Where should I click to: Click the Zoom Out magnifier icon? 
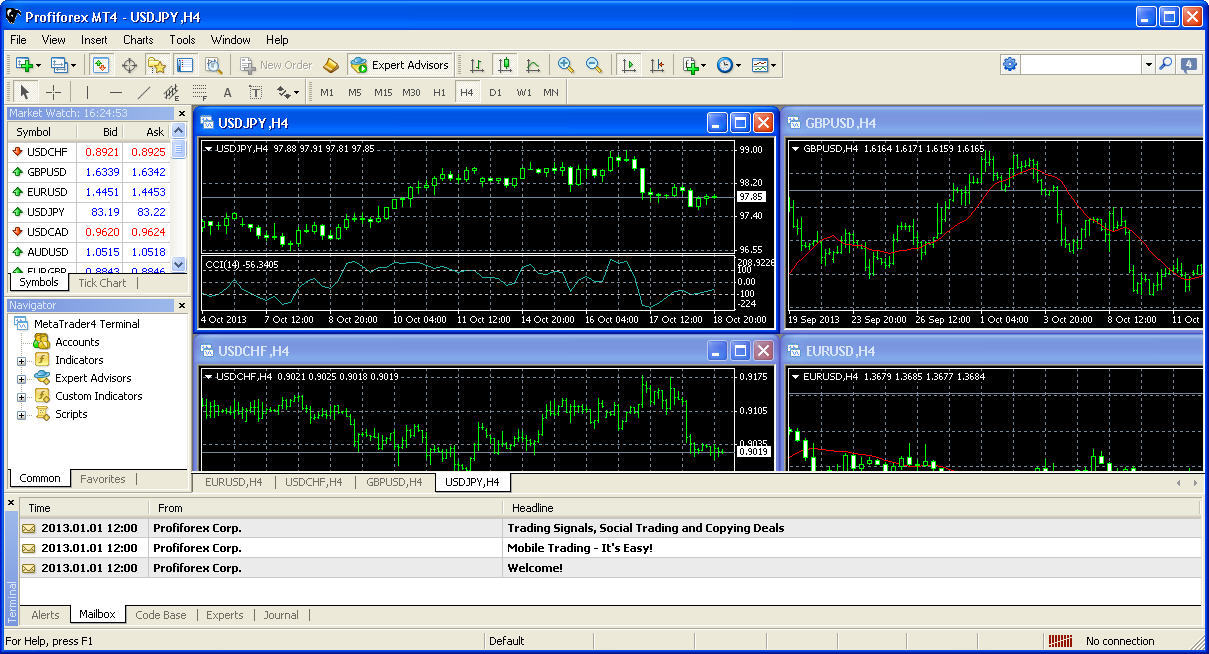coord(594,65)
